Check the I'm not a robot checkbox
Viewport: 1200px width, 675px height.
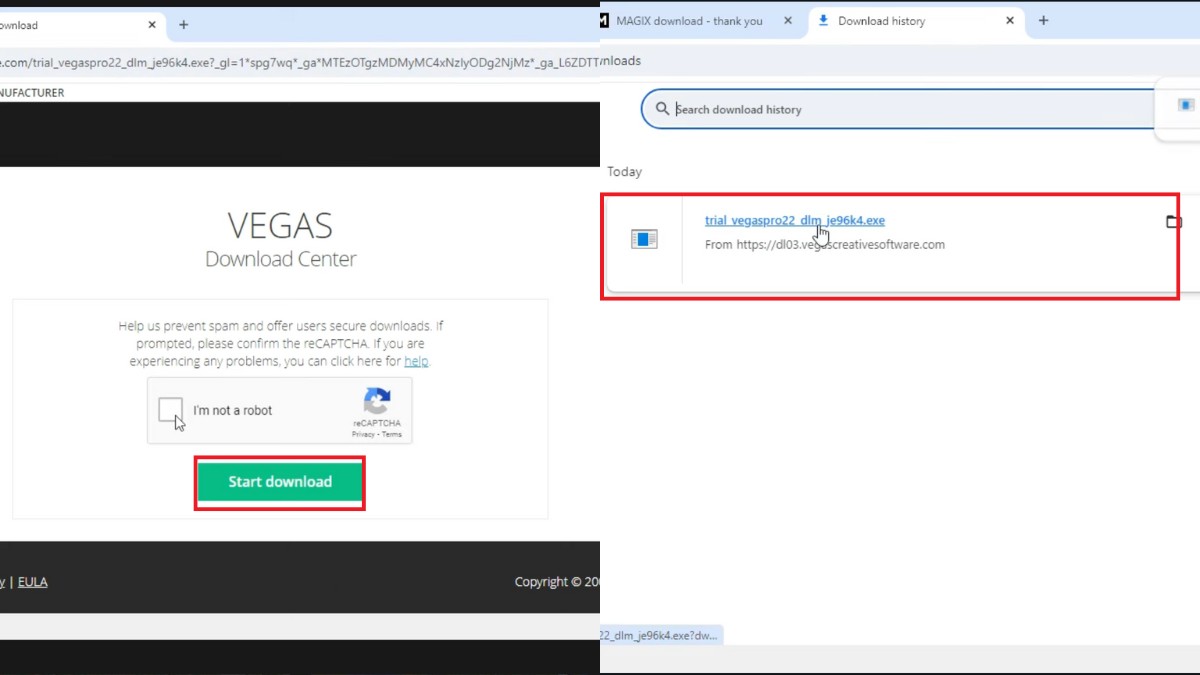pos(171,410)
